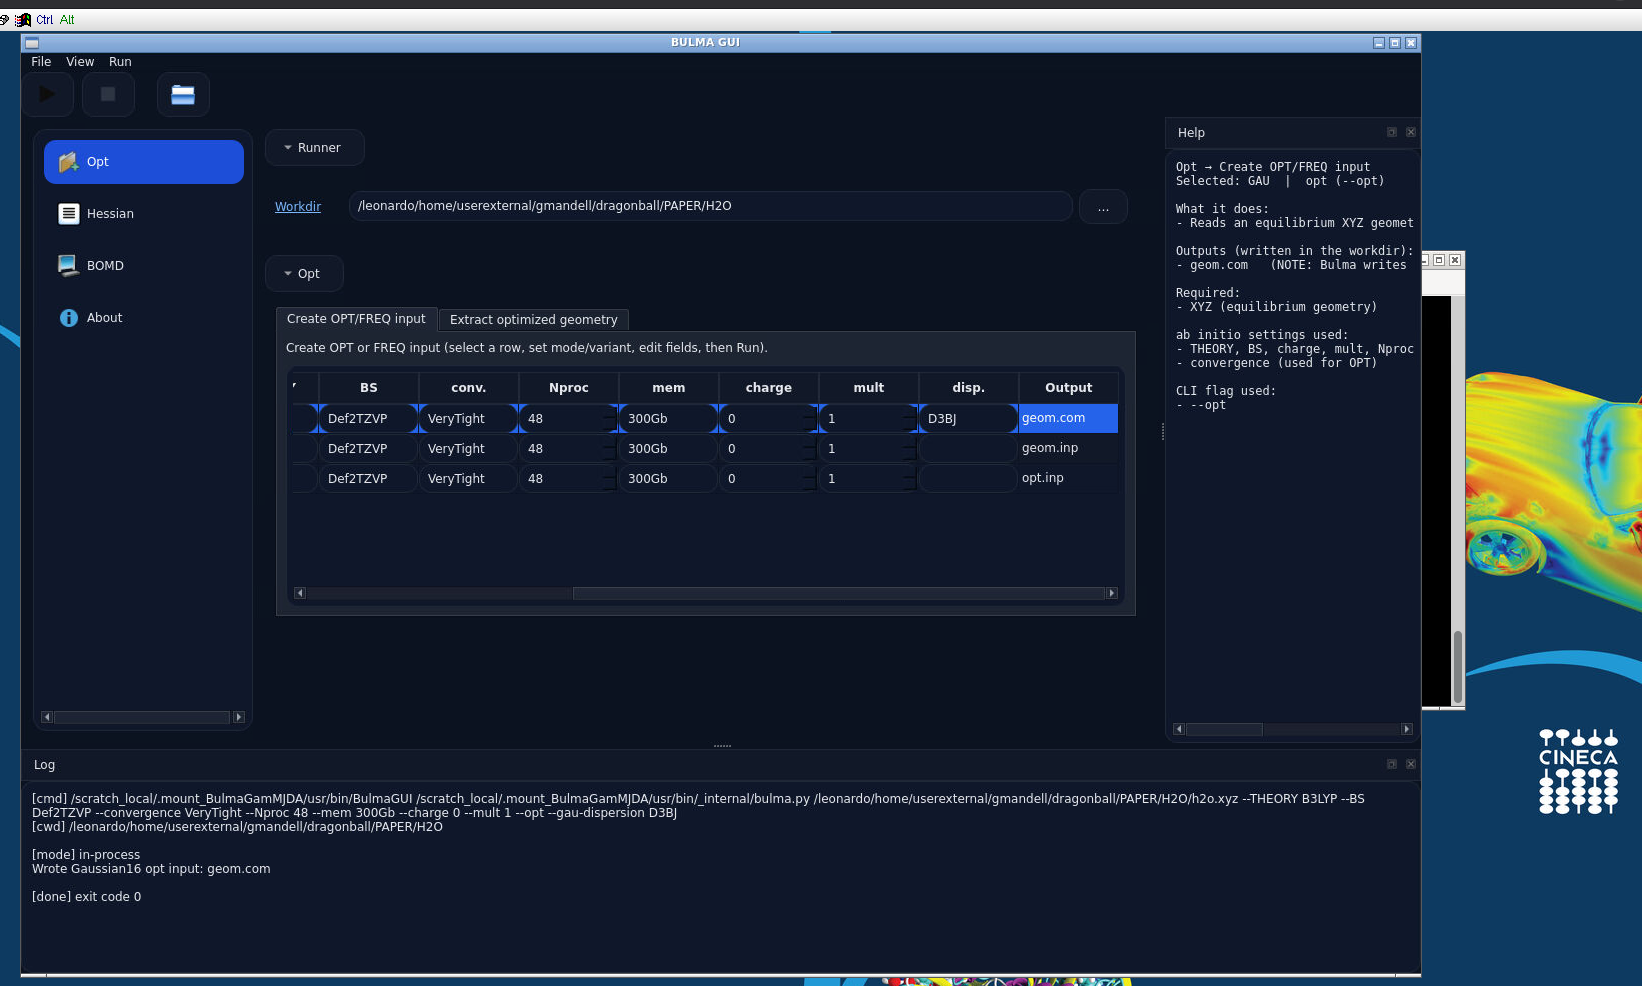Image resolution: width=1642 pixels, height=986 pixels.
Task: Select the opt.inp output cell
Action: (x=1069, y=479)
